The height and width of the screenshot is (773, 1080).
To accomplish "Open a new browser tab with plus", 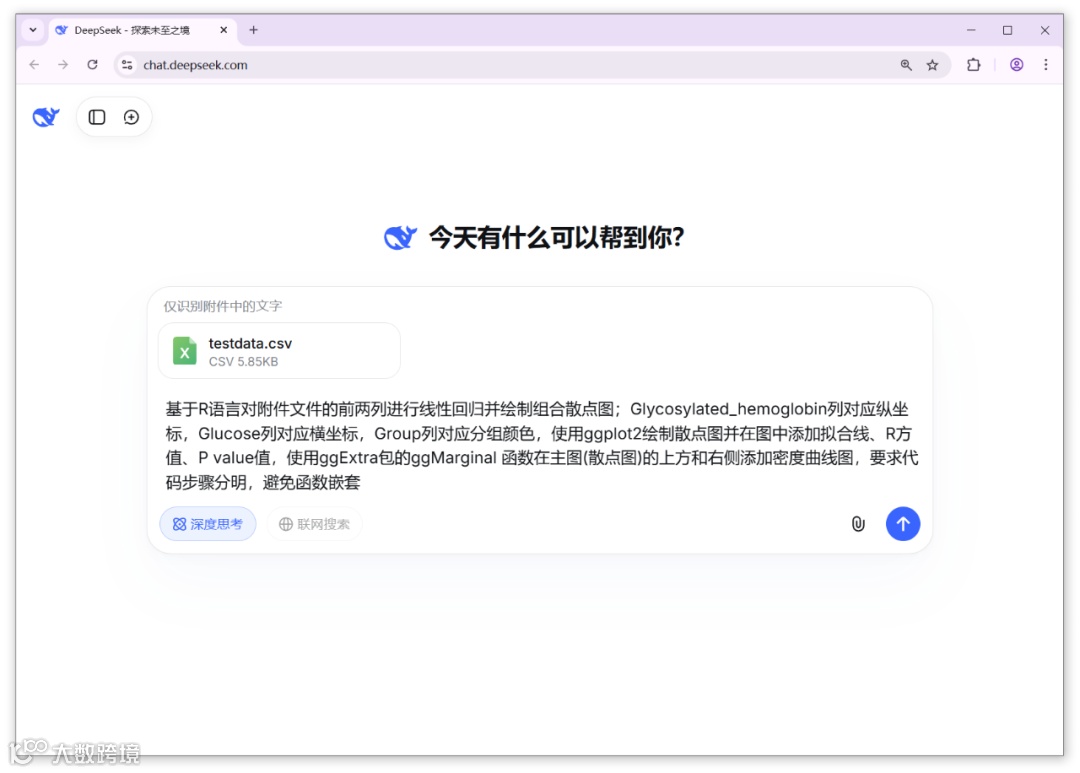I will click(x=253, y=30).
